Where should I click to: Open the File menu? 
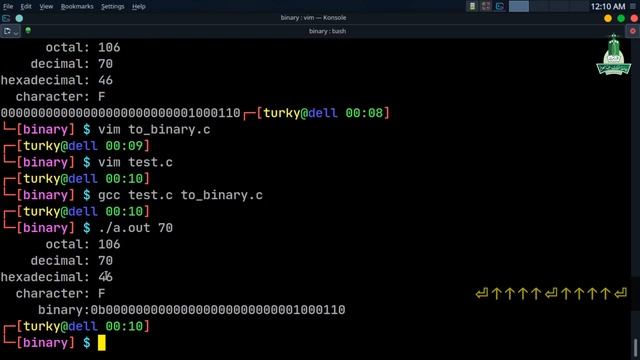pos(8,7)
